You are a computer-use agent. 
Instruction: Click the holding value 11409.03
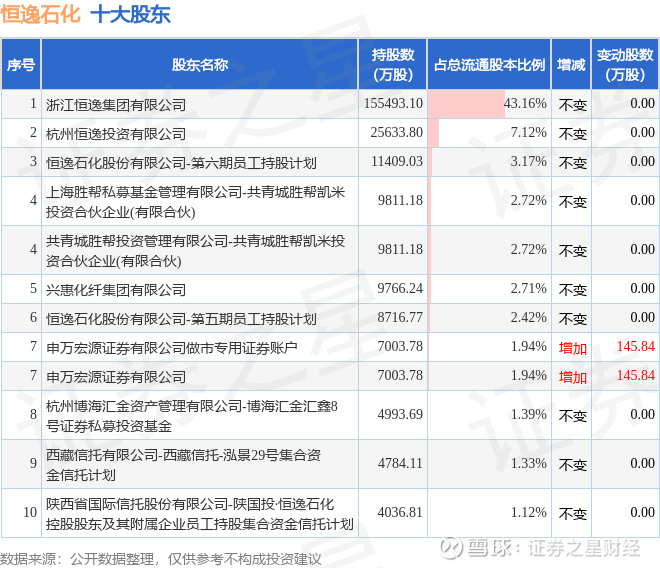click(x=397, y=162)
